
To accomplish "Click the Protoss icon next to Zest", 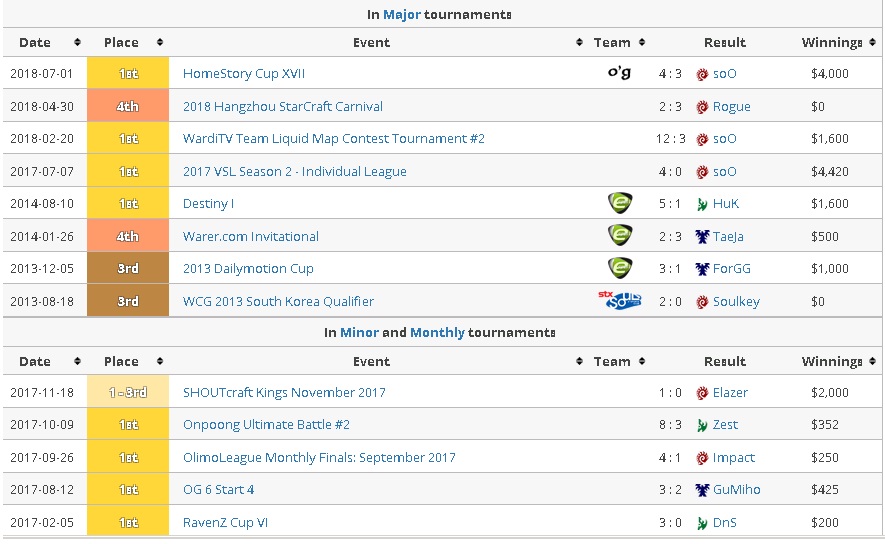I will (702, 425).
